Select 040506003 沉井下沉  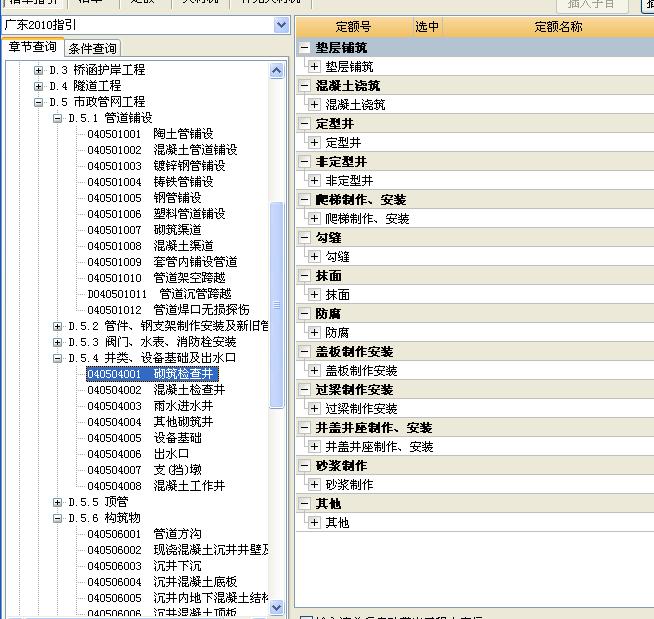tap(144, 566)
